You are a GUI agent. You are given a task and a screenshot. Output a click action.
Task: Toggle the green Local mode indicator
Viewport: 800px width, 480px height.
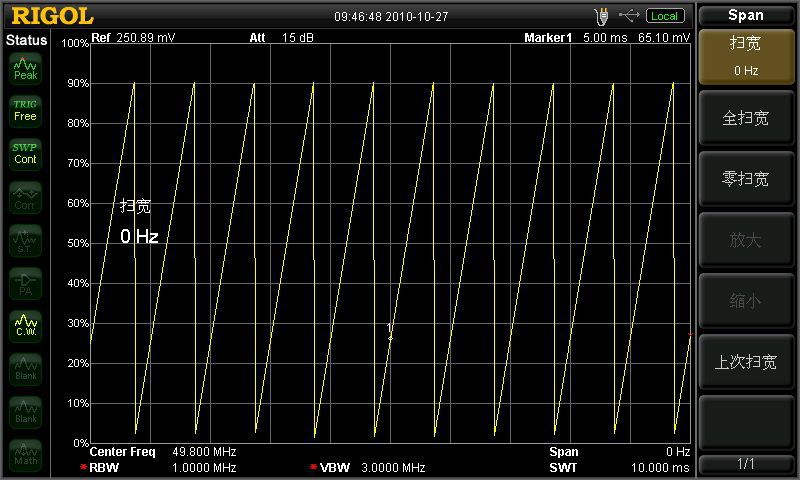pyautogui.click(x=664, y=16)
